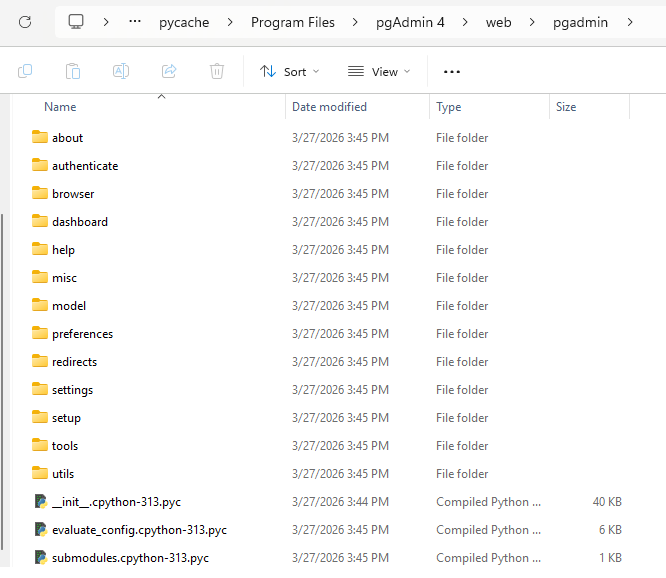Click the browser folder name
Screen dimensions: 666x578
click(x=73, y=194)
